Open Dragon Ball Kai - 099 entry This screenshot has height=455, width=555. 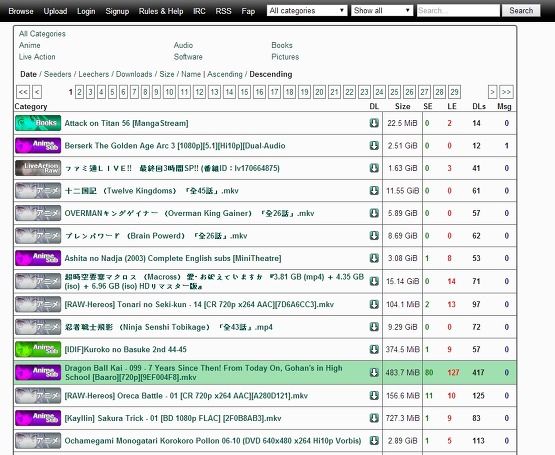[203, 372]
